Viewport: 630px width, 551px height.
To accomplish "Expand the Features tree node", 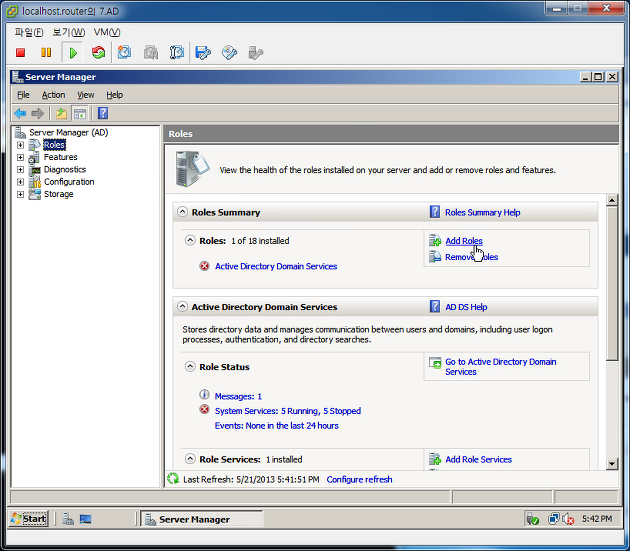I will (20, 157).
